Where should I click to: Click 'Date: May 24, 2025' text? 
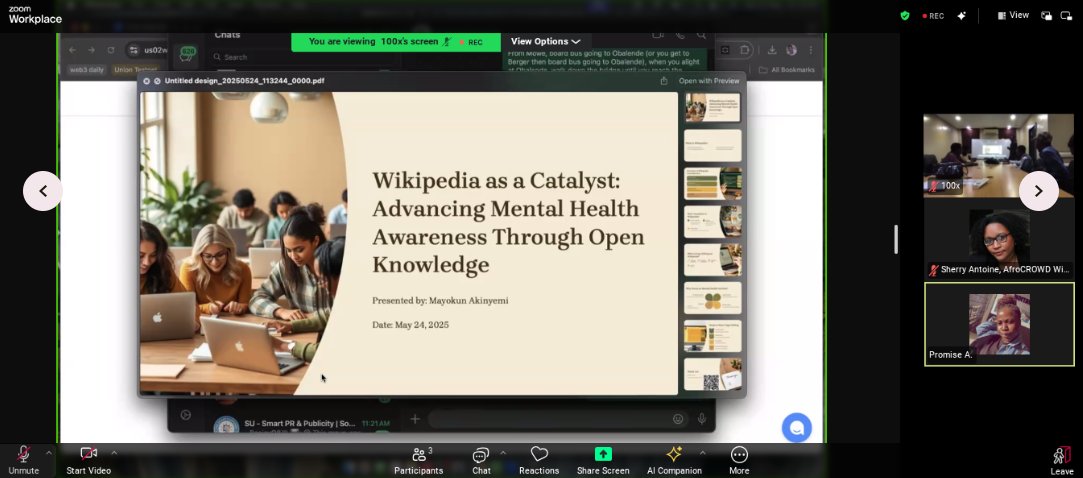pyautogui.click(x=410, y=325)
